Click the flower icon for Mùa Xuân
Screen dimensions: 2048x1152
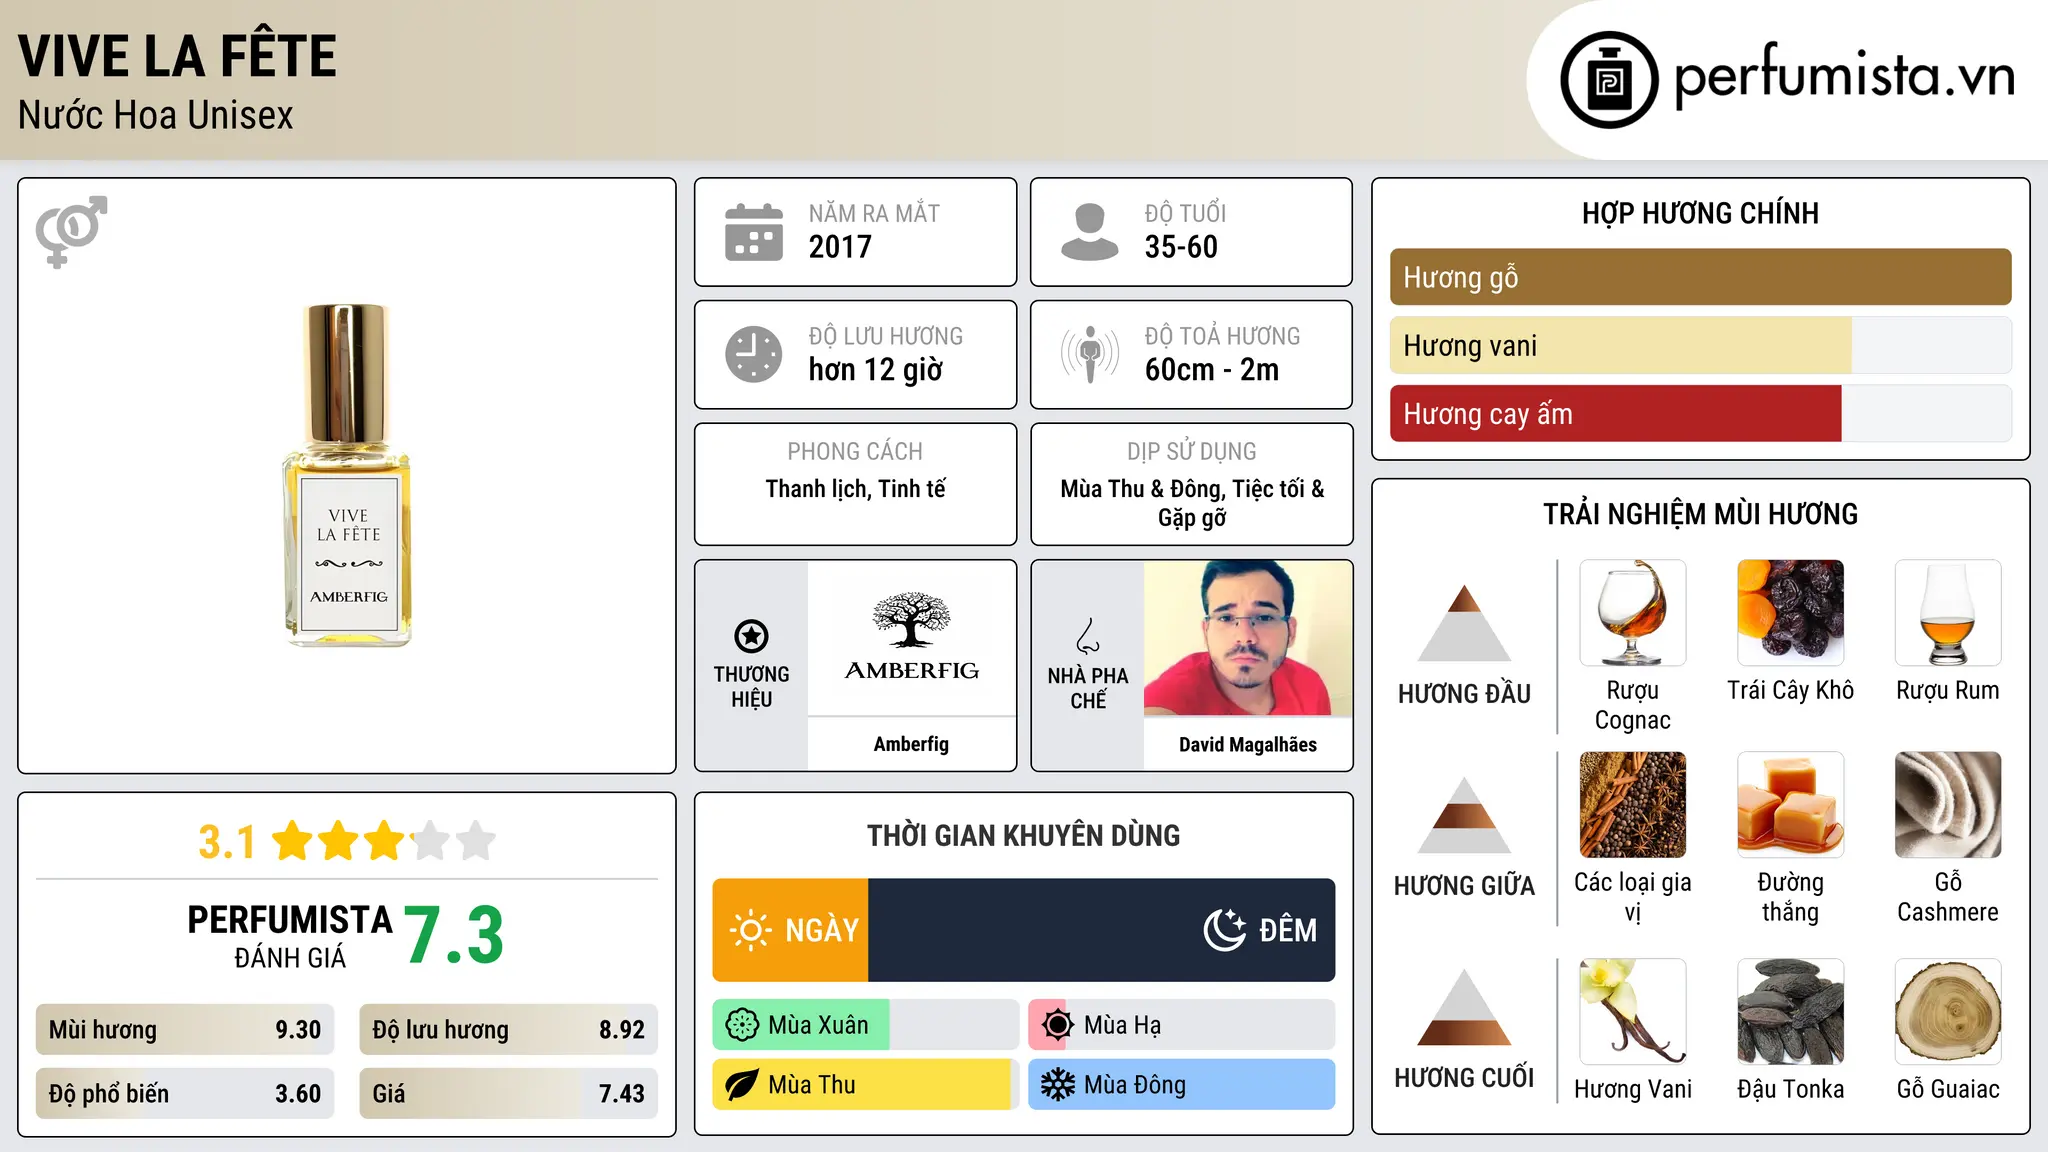point(742,1025)
